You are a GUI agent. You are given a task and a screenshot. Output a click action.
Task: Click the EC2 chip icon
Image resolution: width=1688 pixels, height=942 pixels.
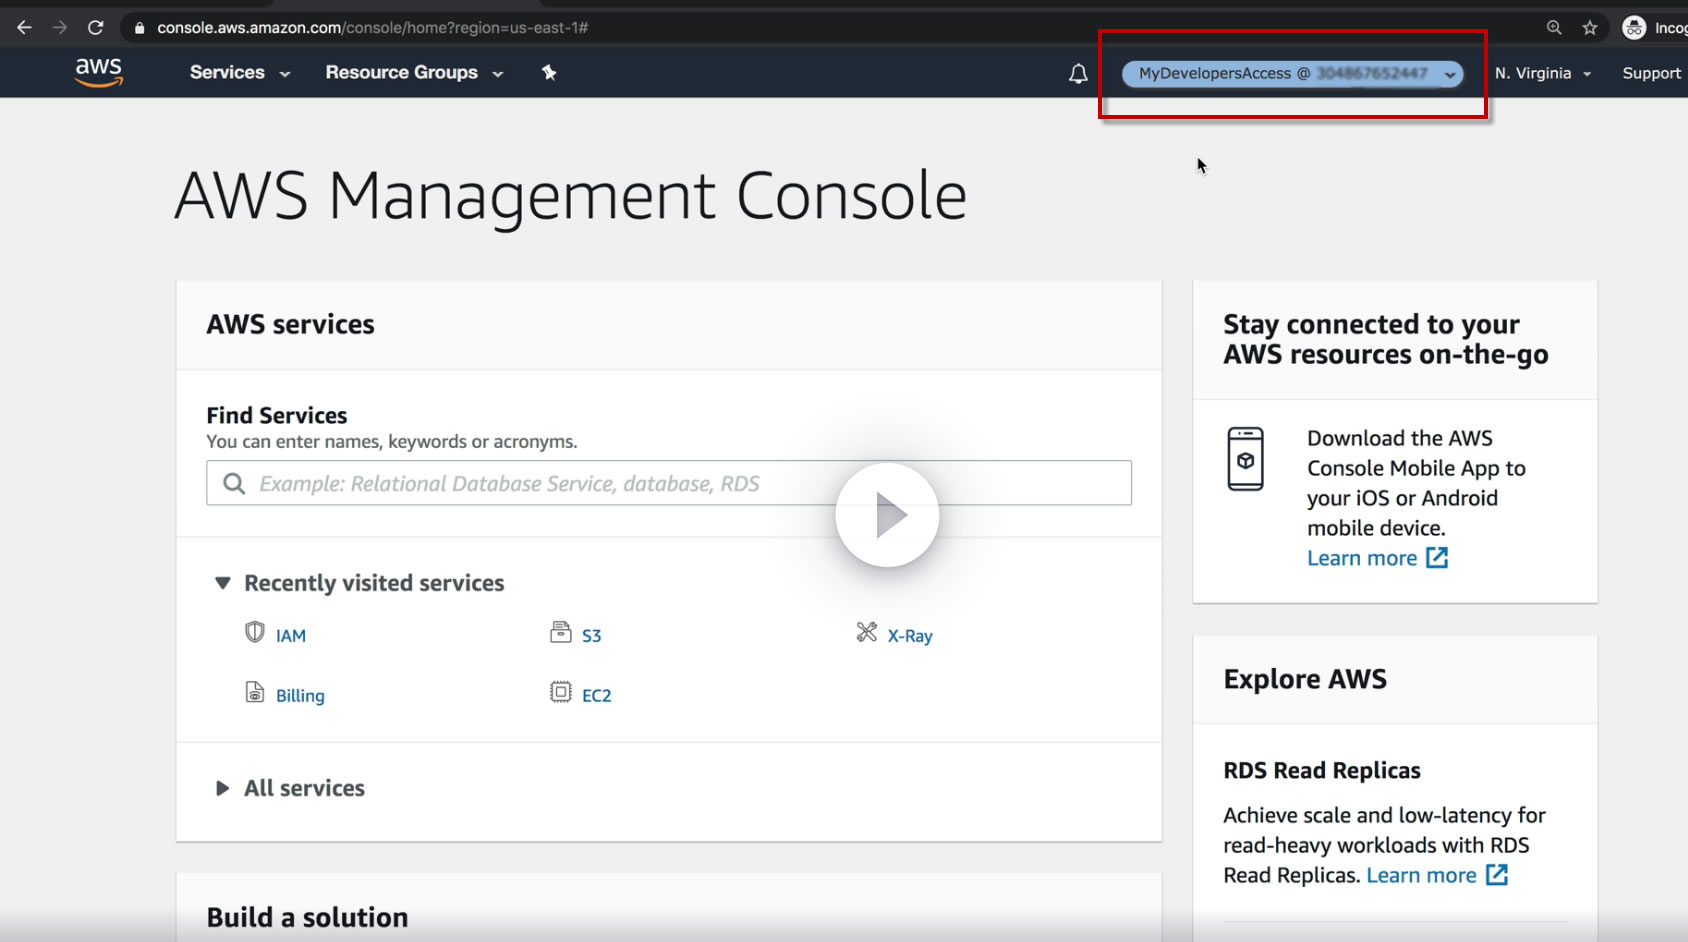coord(560,693)
